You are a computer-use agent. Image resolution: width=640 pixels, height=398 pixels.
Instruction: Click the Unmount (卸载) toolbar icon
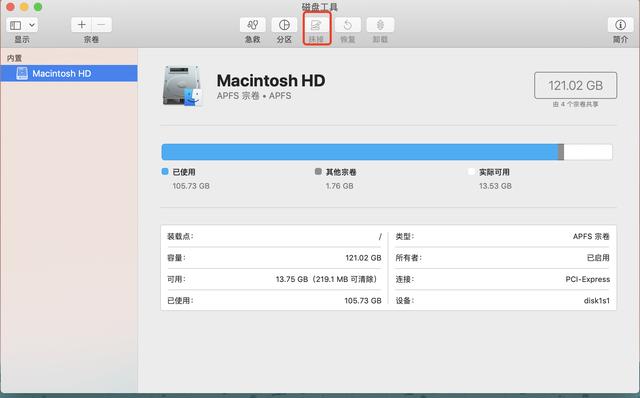point(380,25)
